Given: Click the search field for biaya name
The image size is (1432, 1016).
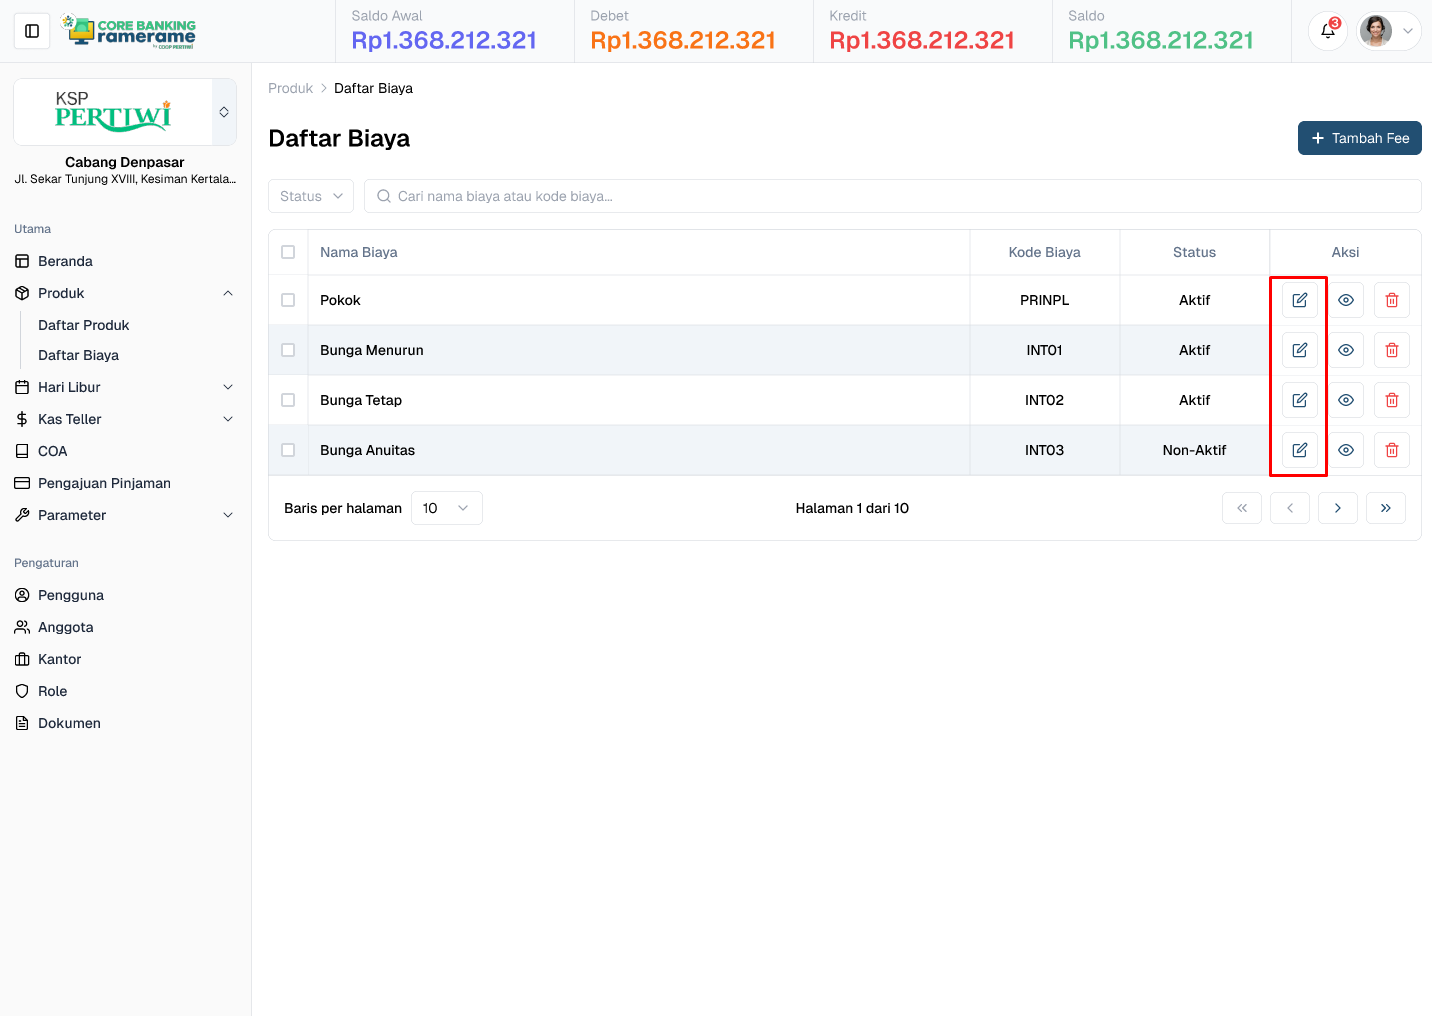Looking at the screenshot, I should [x=893, y=195].
